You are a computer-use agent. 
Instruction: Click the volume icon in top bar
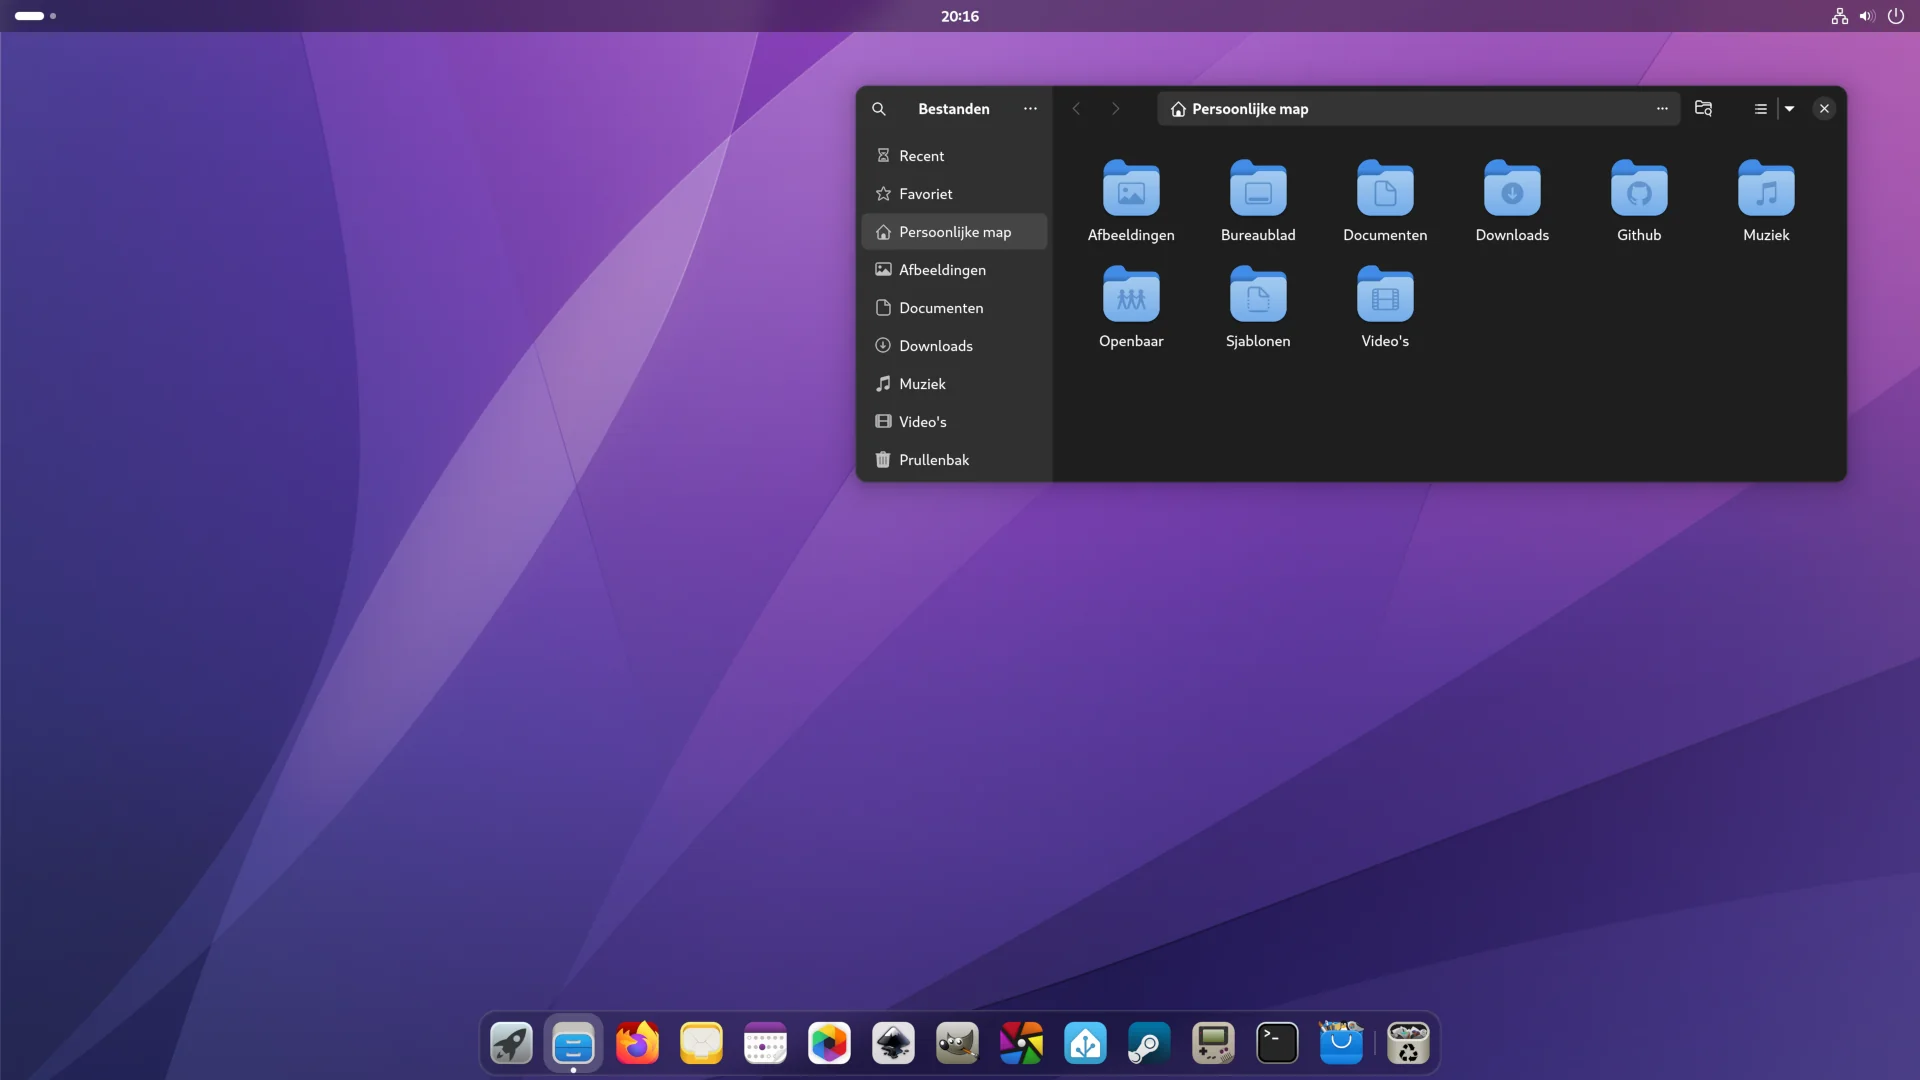[1866, 16]
